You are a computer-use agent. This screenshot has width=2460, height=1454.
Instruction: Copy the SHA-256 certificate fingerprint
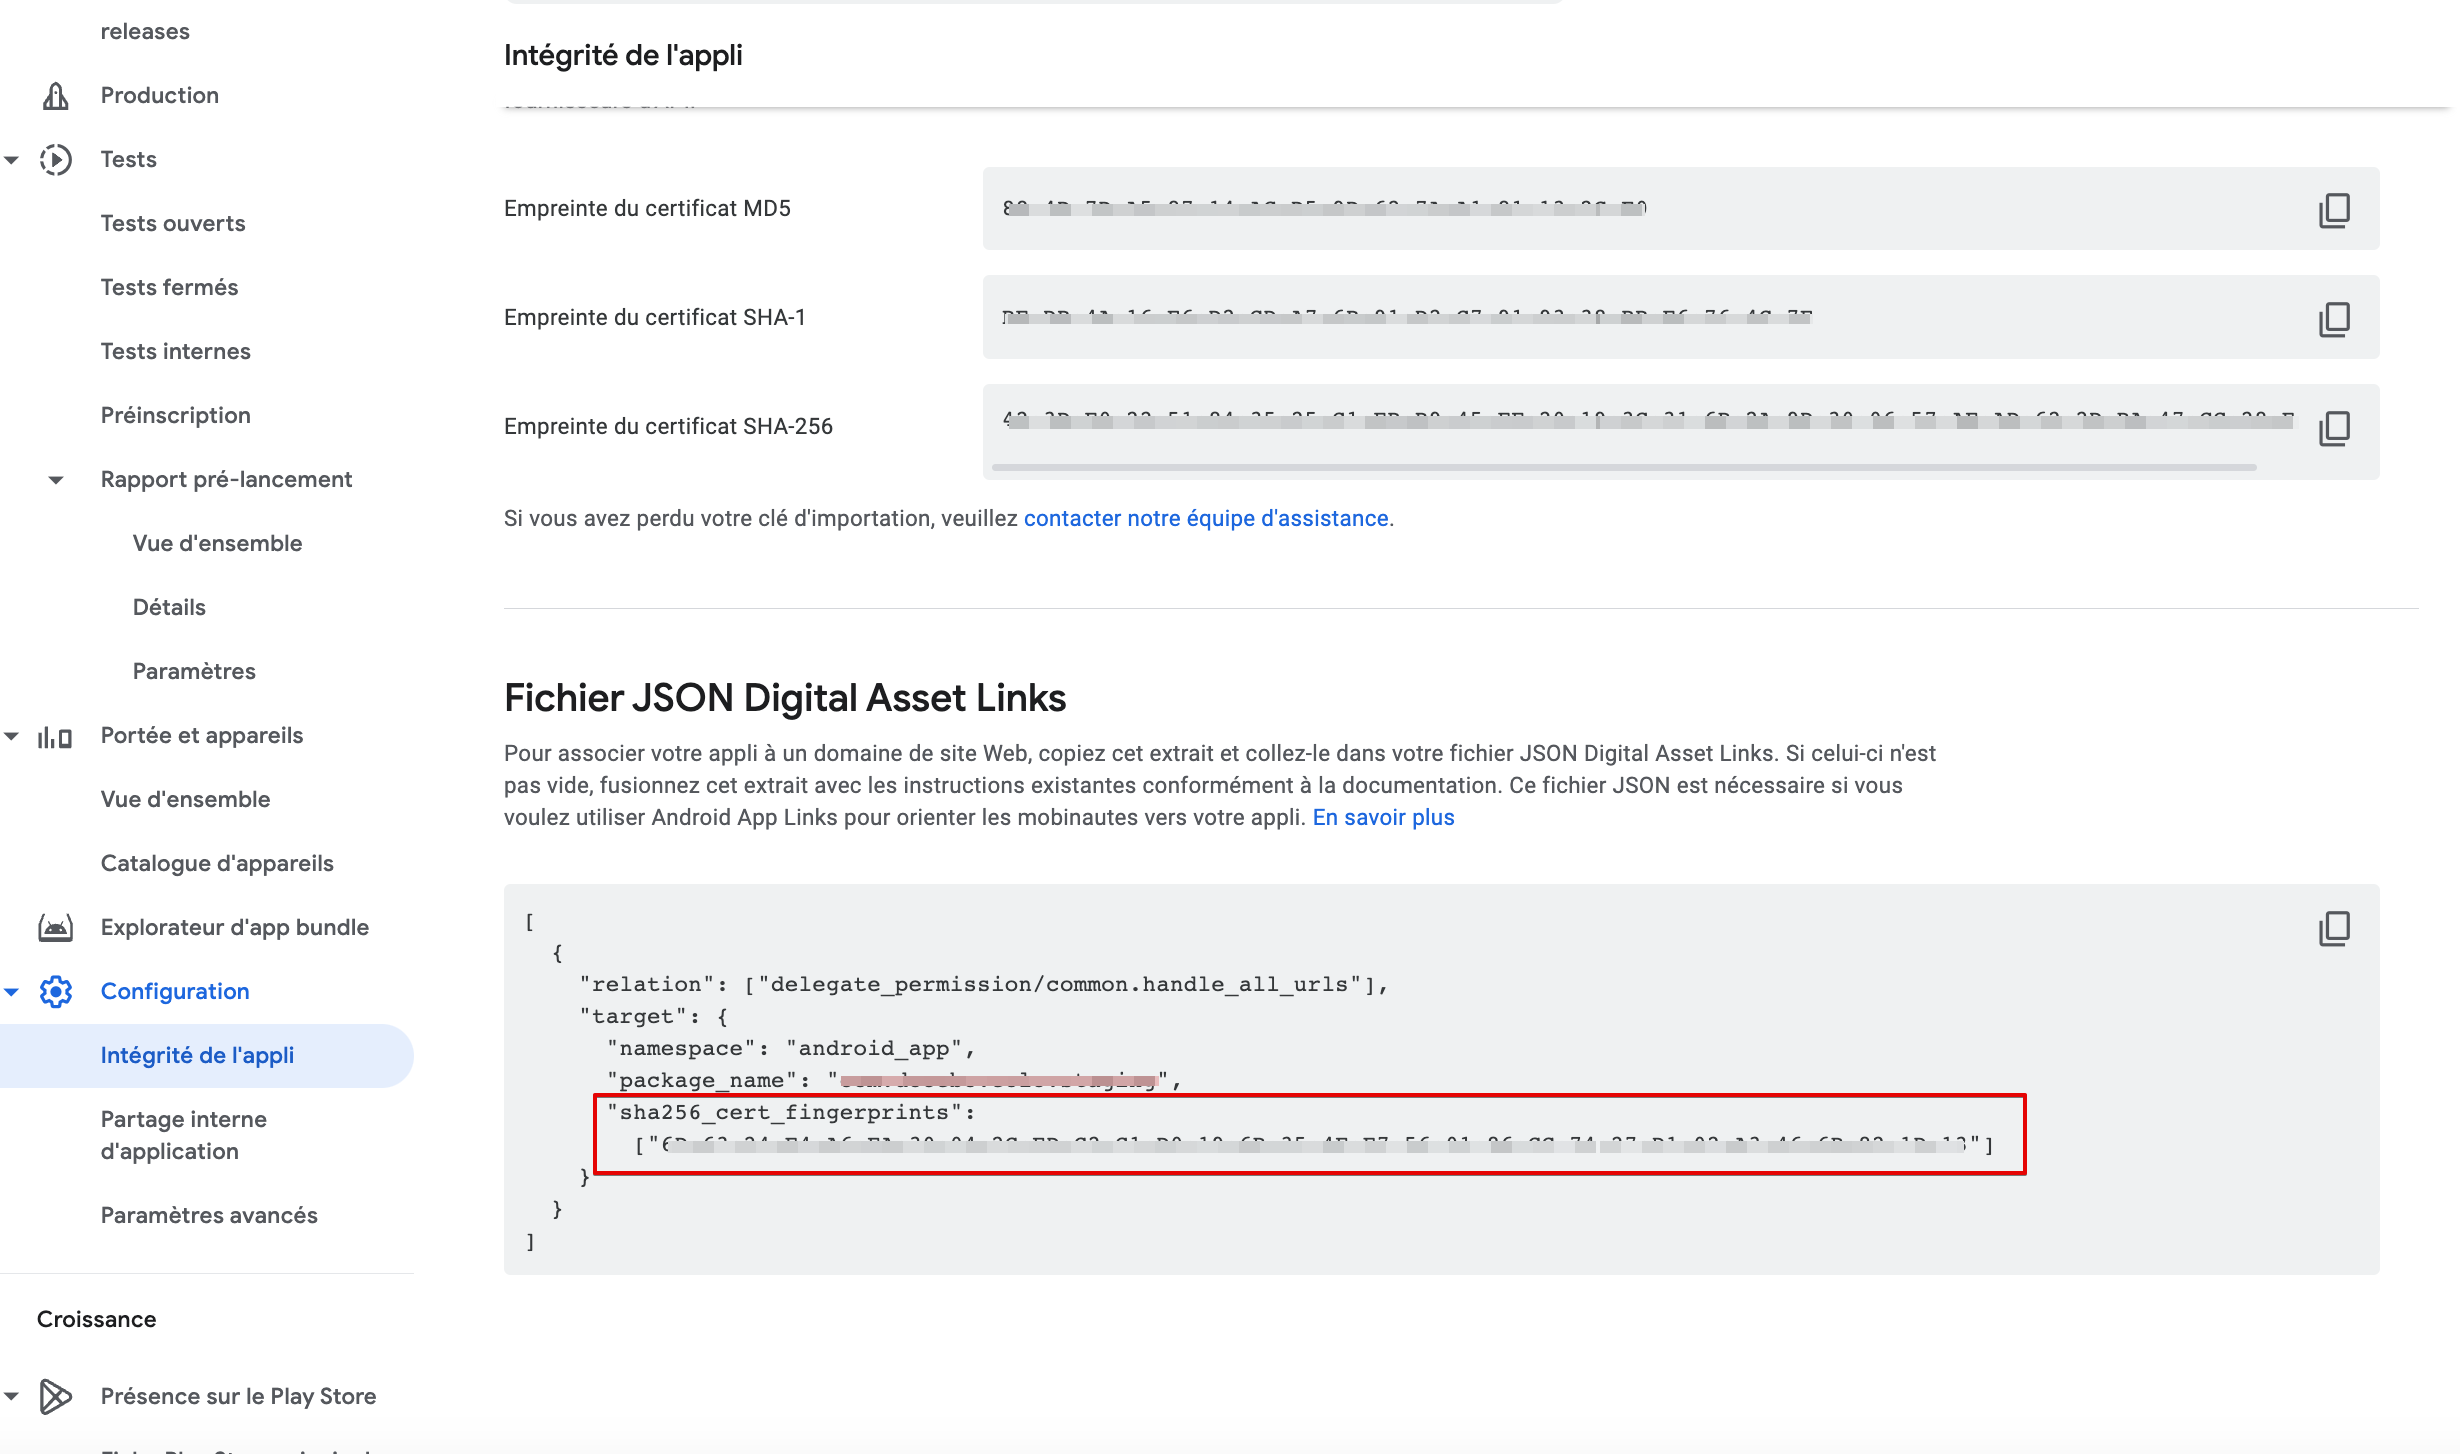point(2334,428)
